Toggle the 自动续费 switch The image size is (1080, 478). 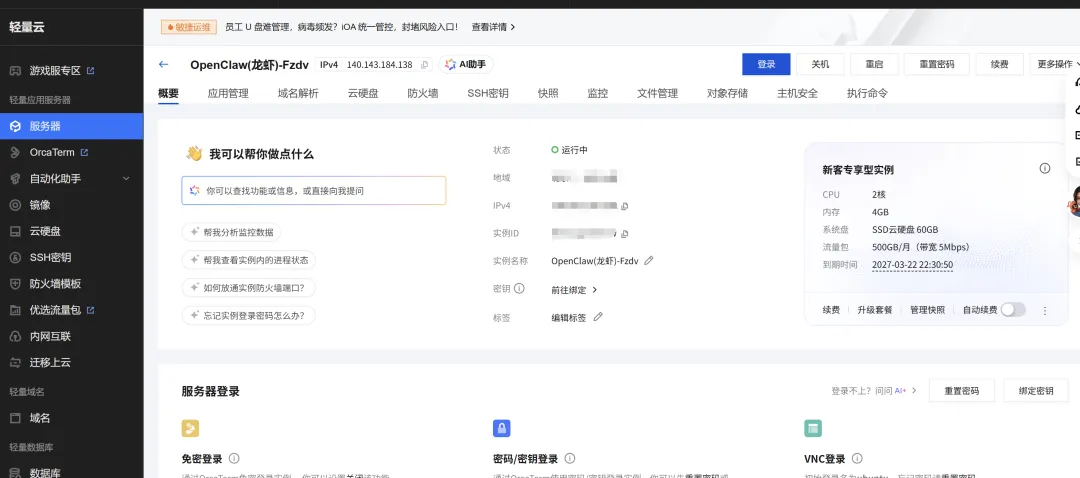(1013, 310)
